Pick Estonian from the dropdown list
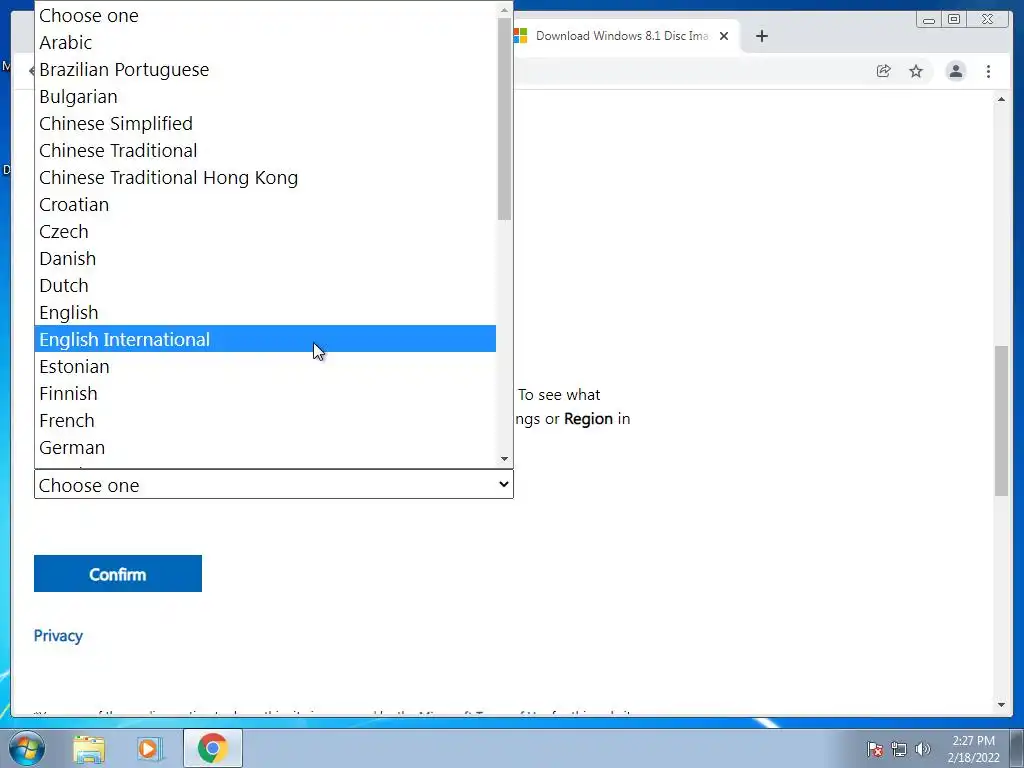 tap(265, 366)
